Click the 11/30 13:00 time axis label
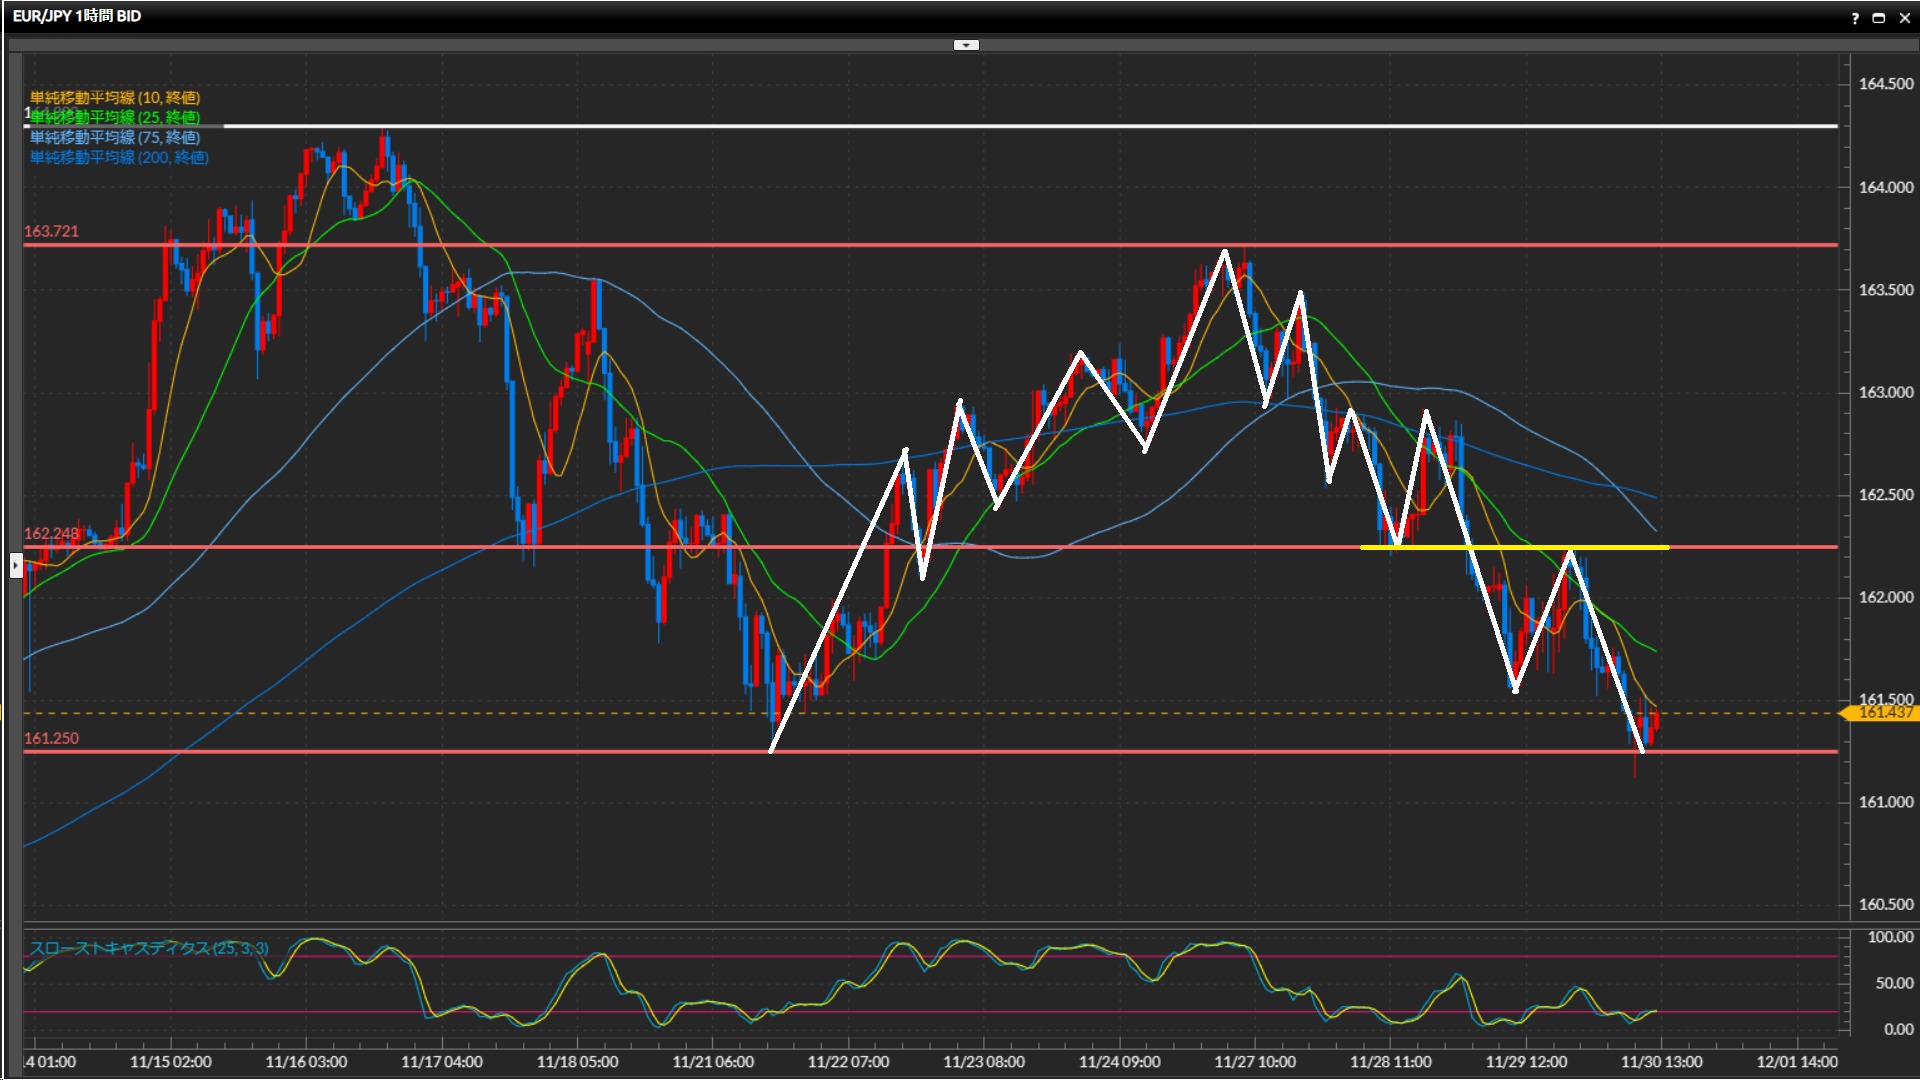Viewport: 1920px width, 1080px height. (1661, 1062)
